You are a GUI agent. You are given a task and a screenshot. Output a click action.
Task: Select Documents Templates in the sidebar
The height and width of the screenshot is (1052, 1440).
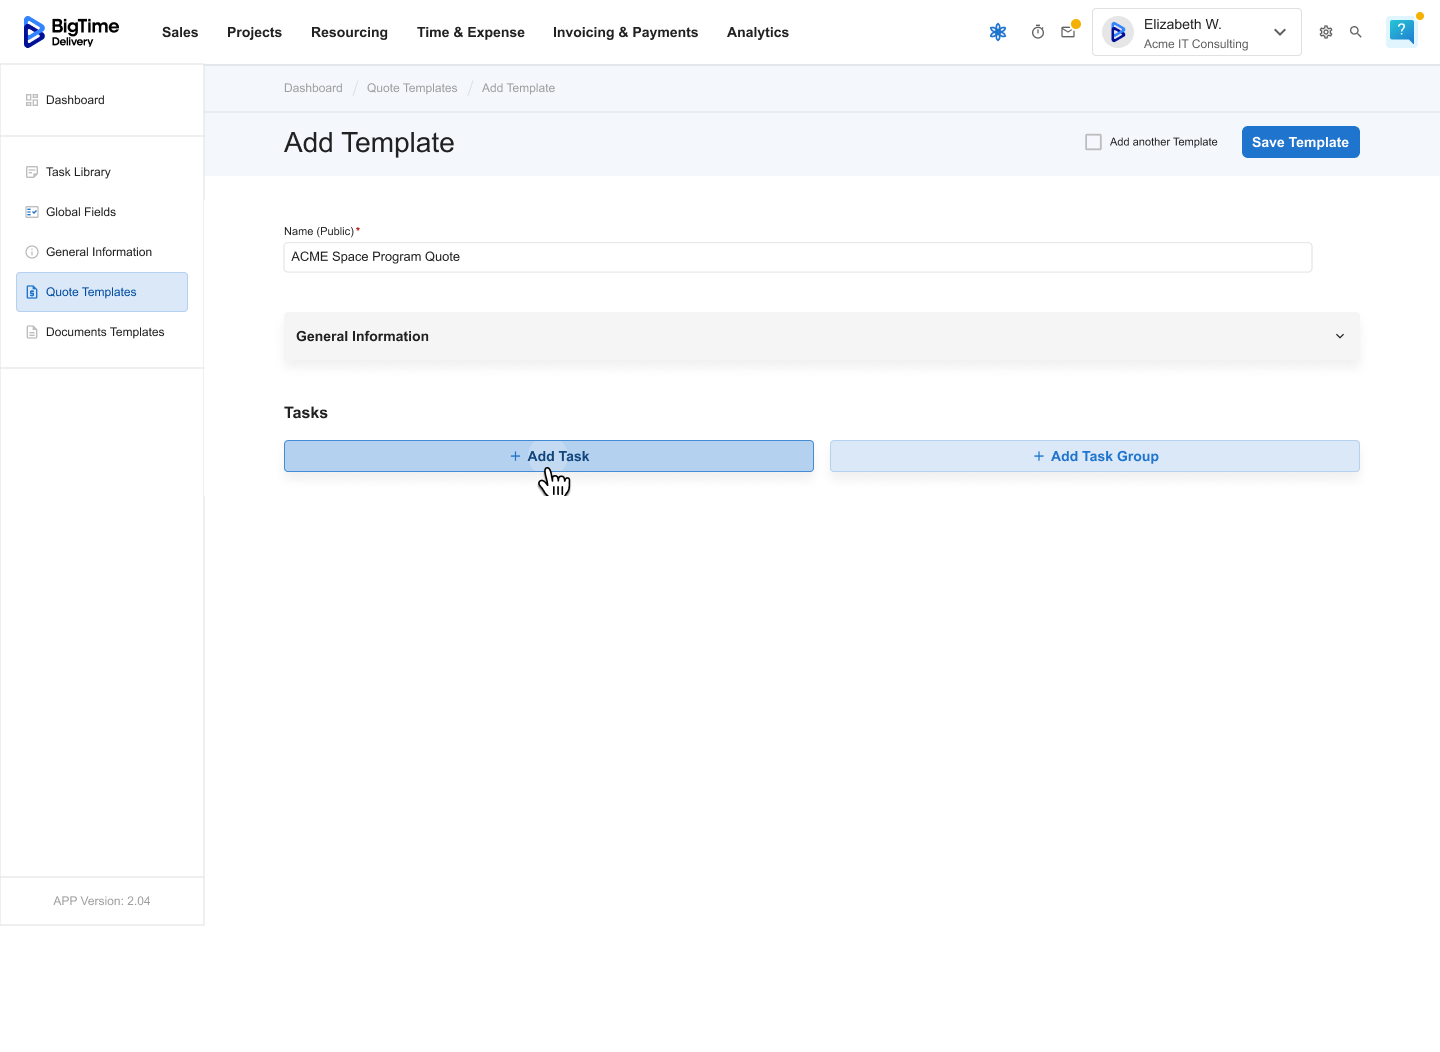click(104, 332)
